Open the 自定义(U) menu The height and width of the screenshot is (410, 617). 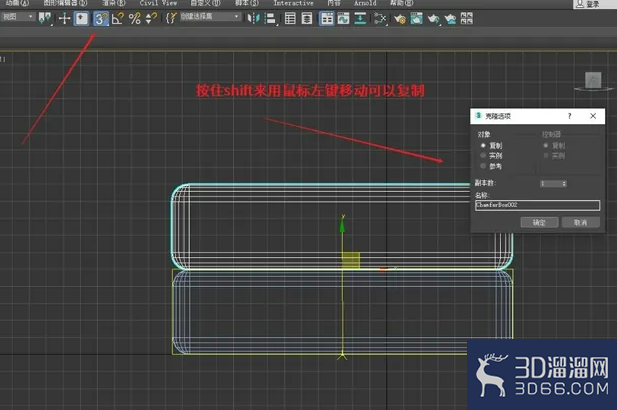[x=205, y=3]
